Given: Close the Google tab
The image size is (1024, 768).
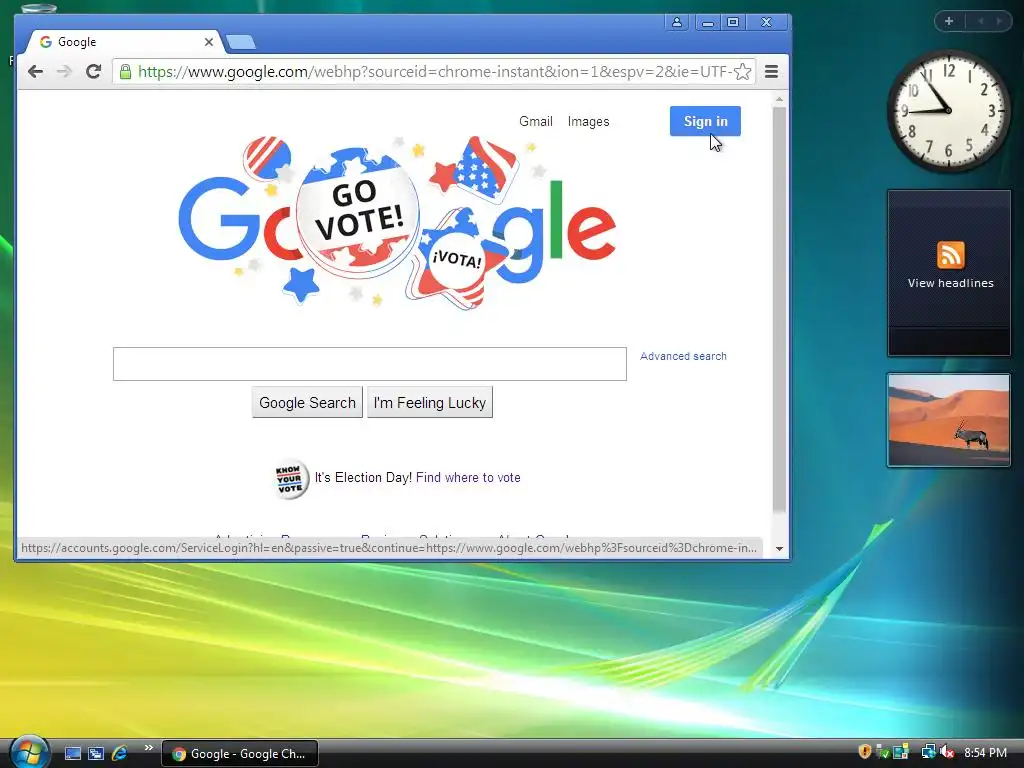Looking at the screenshot, I should point(208,42).
